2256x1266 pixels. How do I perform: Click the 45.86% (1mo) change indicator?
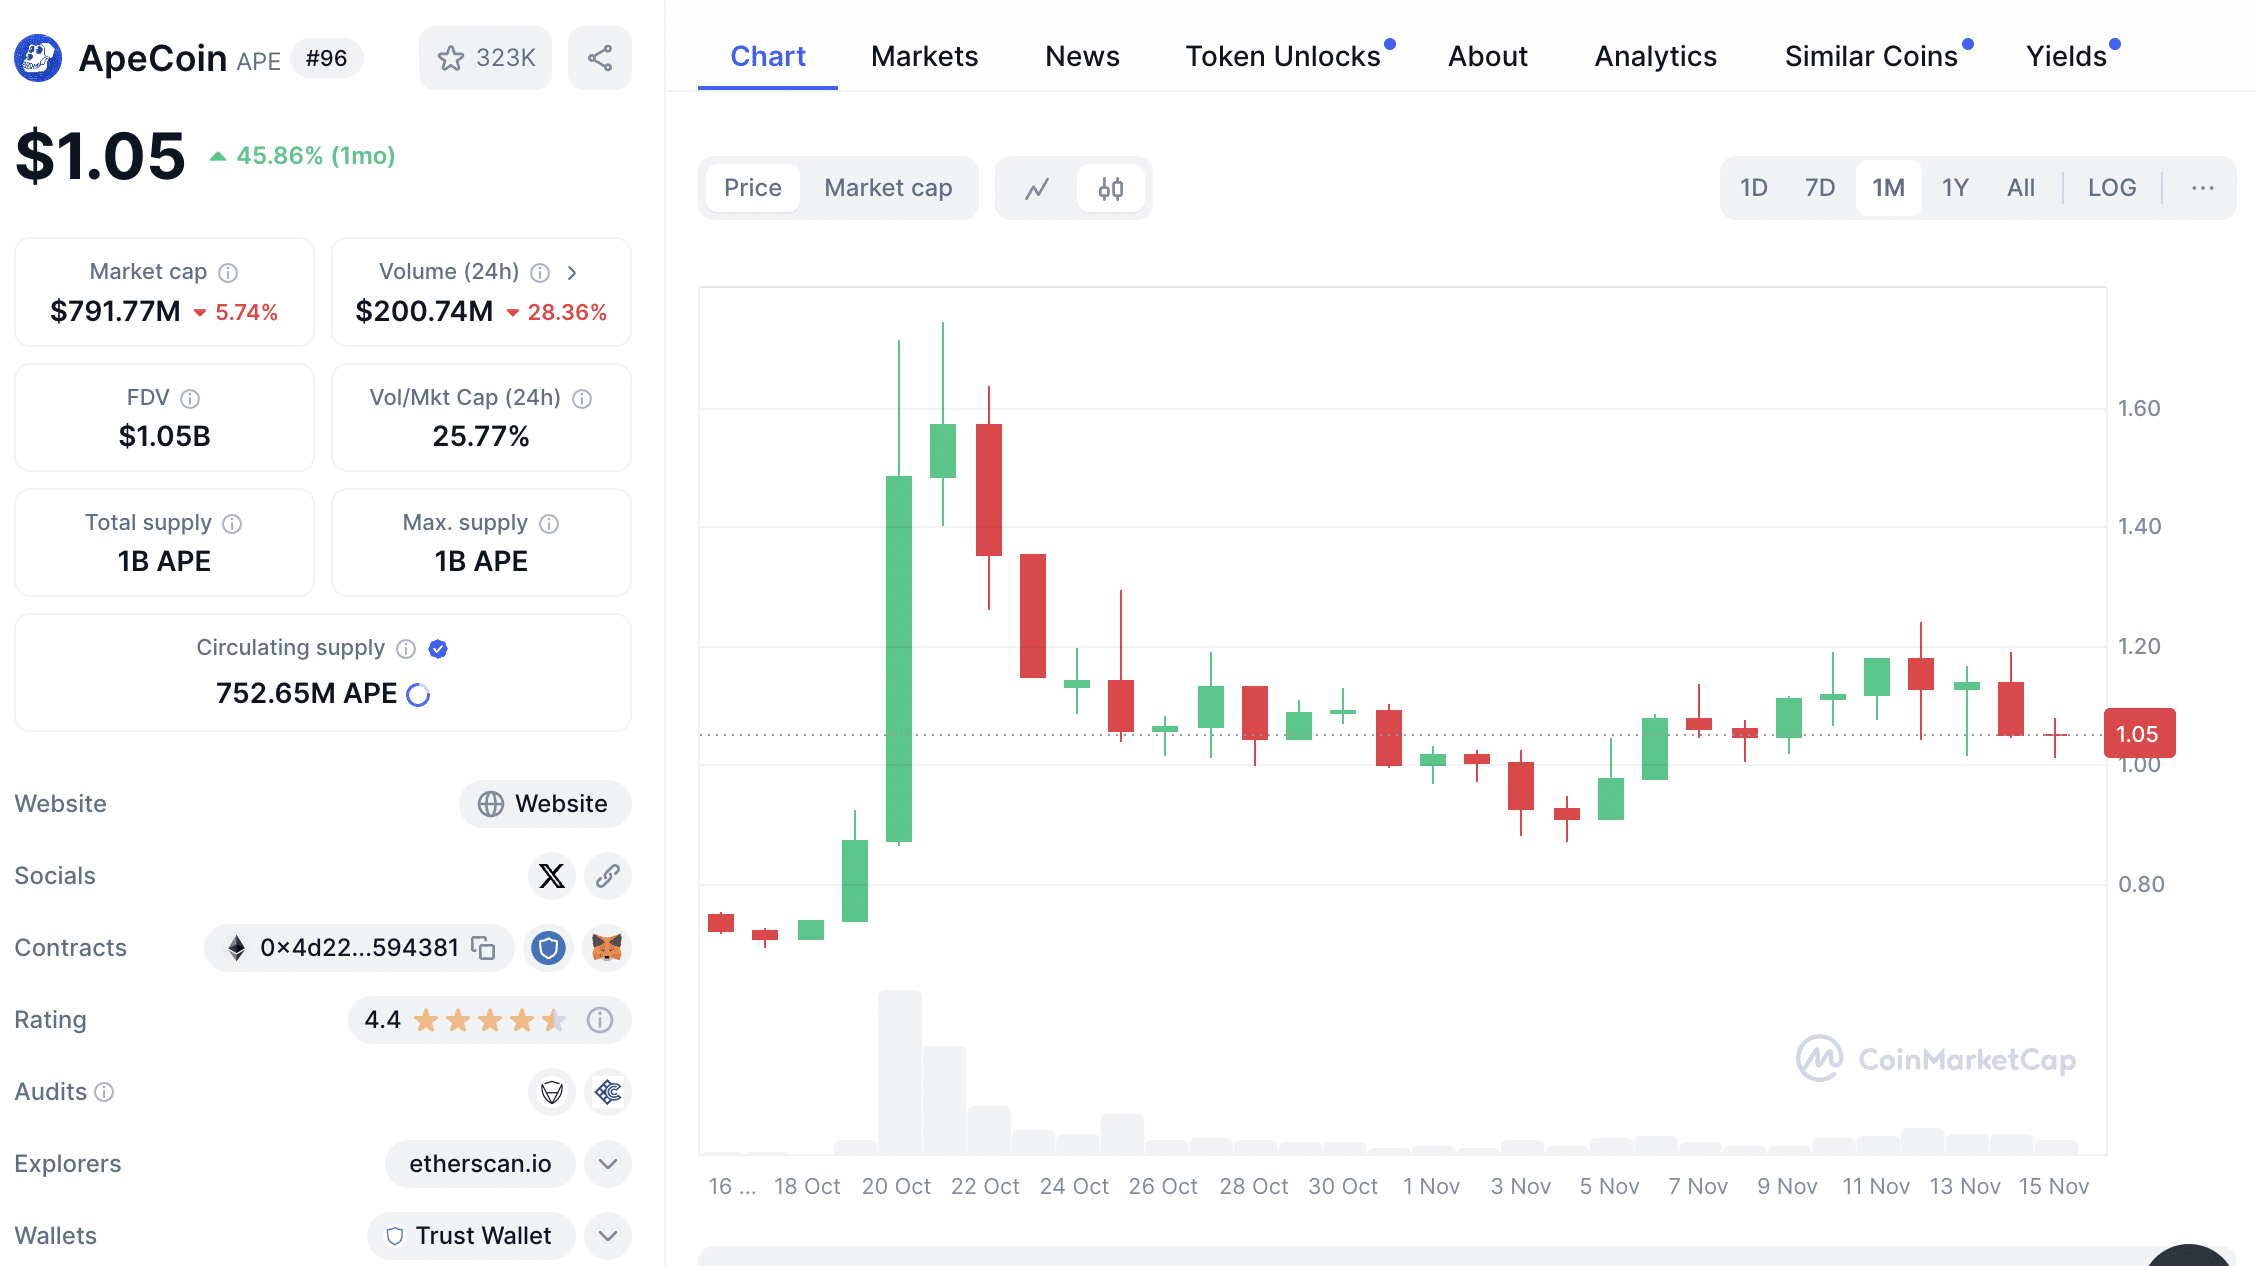(302, 156)
